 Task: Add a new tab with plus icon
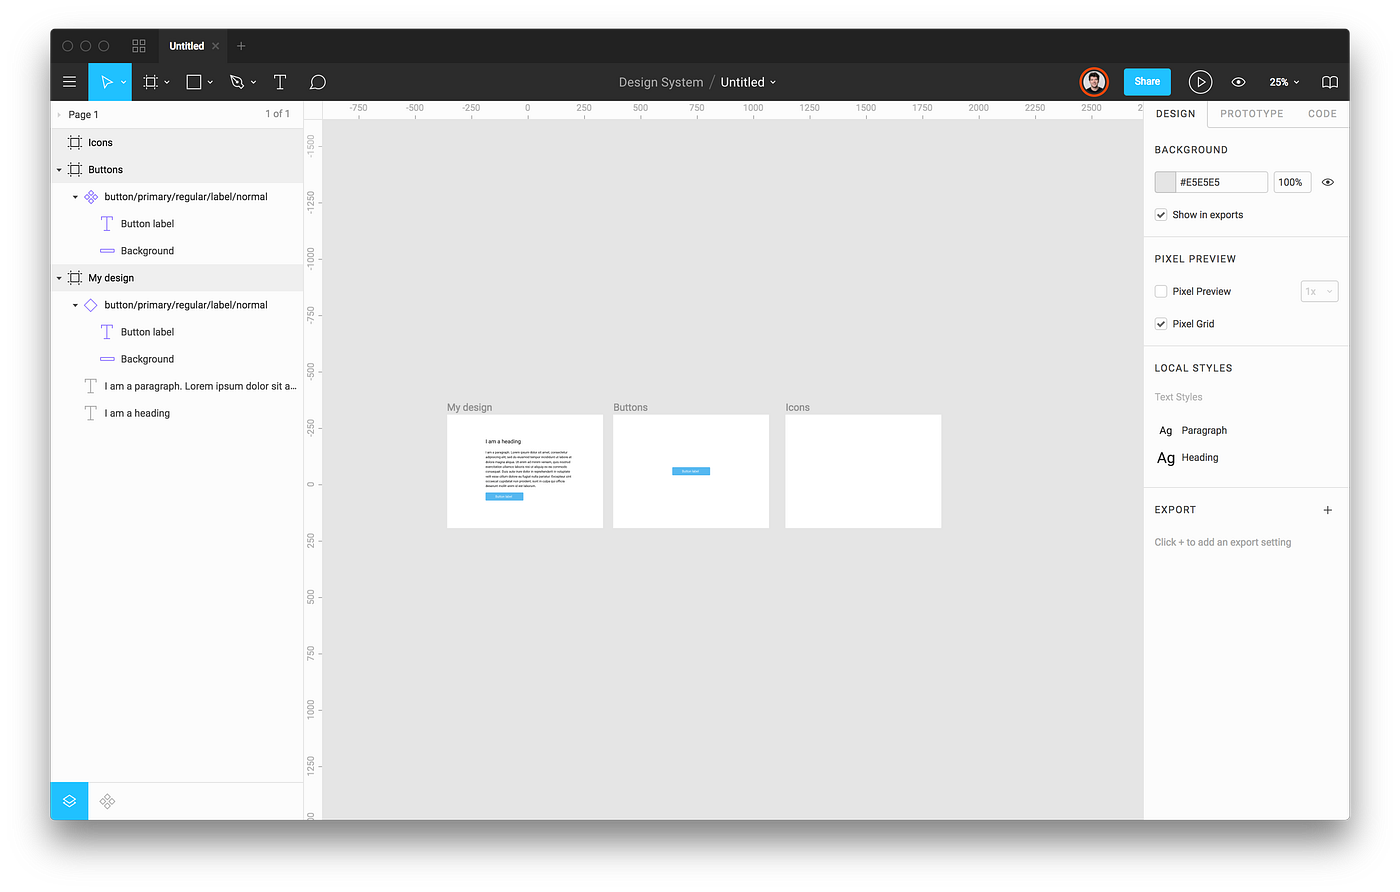[241, 46]
